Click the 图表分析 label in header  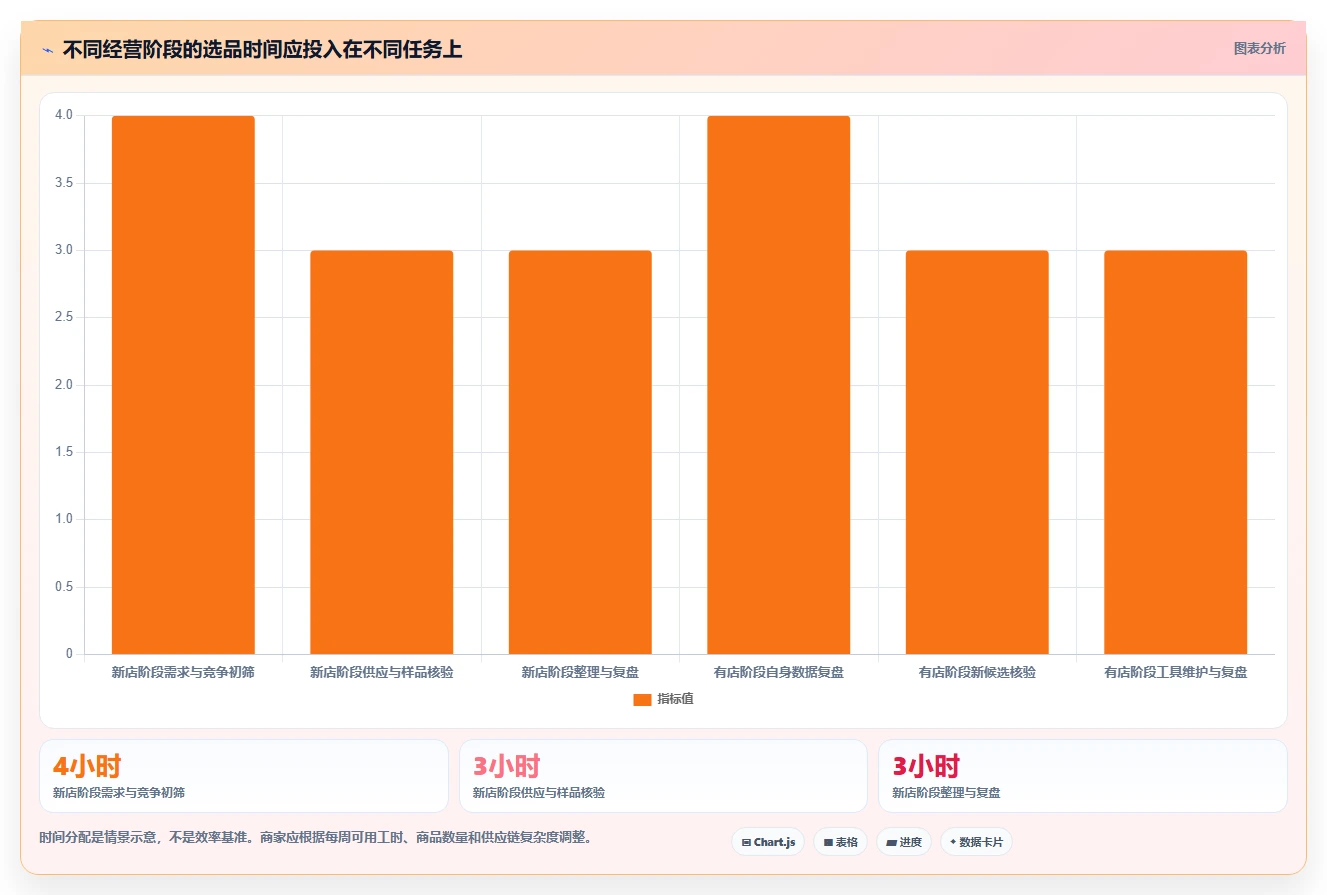click(1259, 48)
